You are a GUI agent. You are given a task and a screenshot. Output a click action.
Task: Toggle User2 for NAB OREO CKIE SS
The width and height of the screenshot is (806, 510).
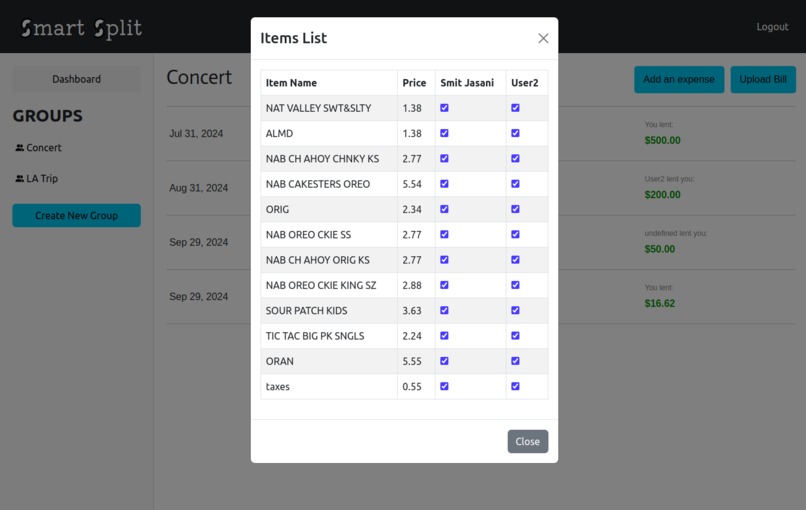[x=516, y=234]
